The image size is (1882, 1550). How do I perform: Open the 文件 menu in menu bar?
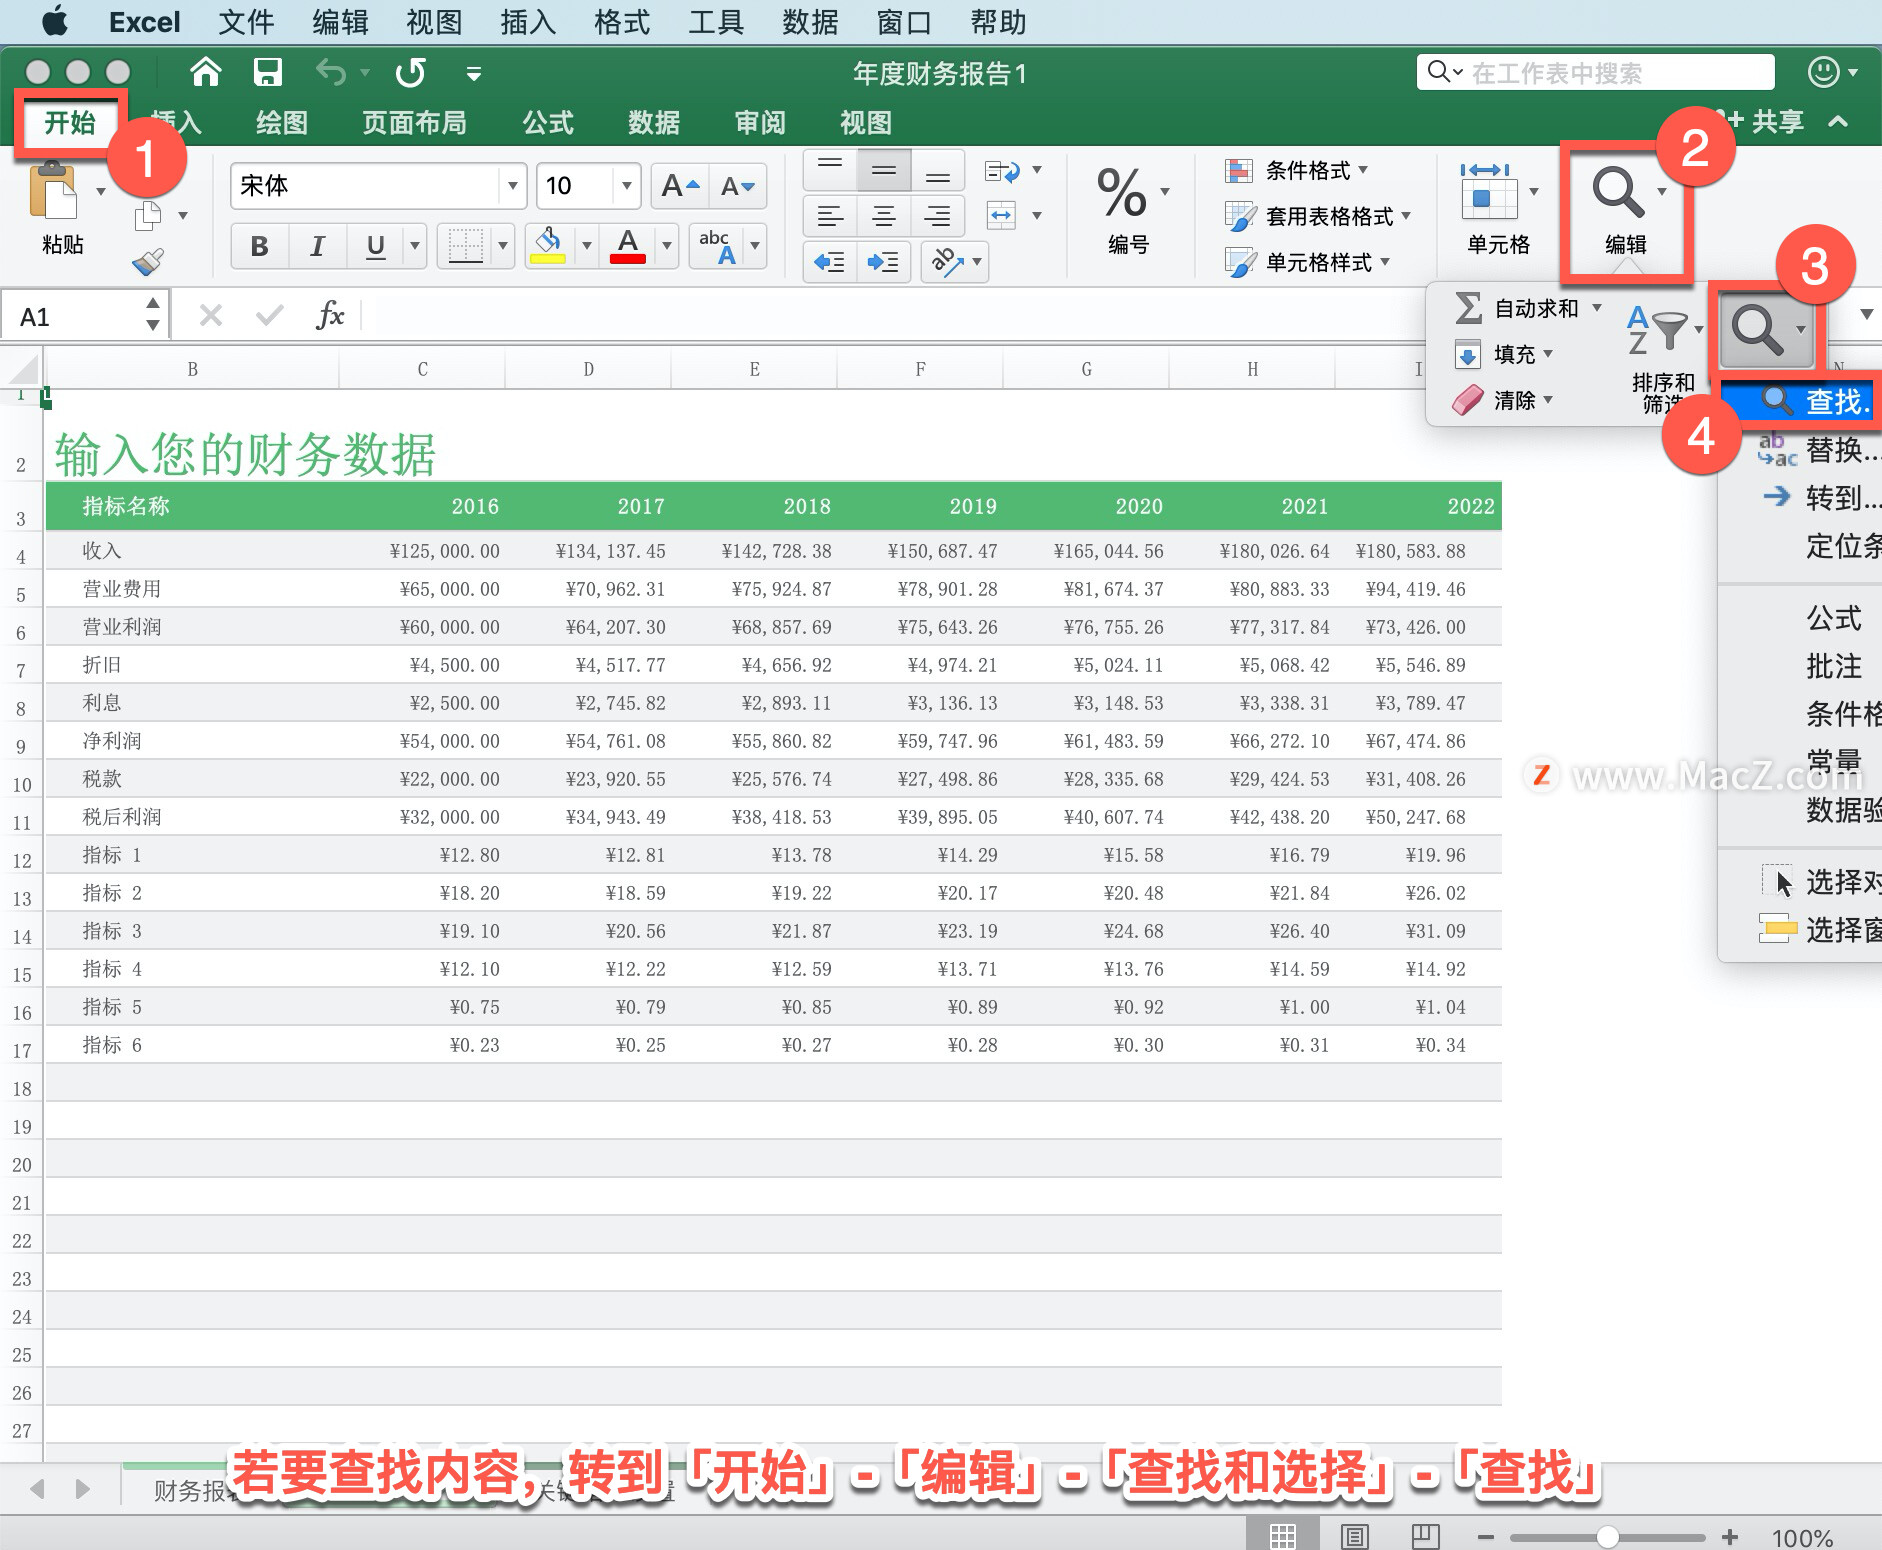click(246, 22)
